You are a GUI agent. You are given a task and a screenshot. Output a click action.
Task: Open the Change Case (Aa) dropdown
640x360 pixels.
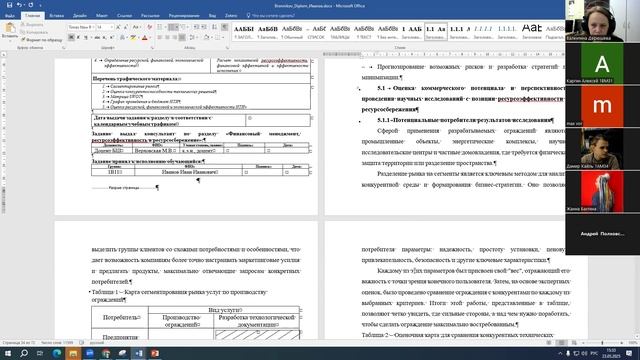point(136,27)
